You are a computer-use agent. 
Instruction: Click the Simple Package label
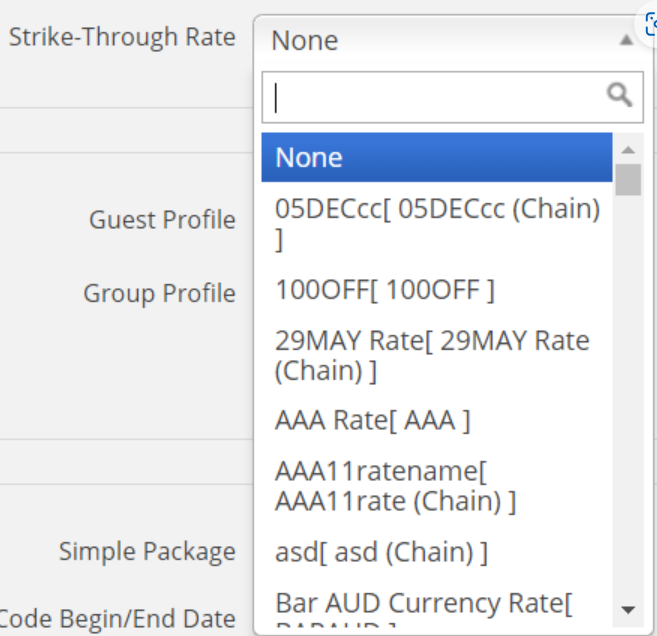[147, 552]
